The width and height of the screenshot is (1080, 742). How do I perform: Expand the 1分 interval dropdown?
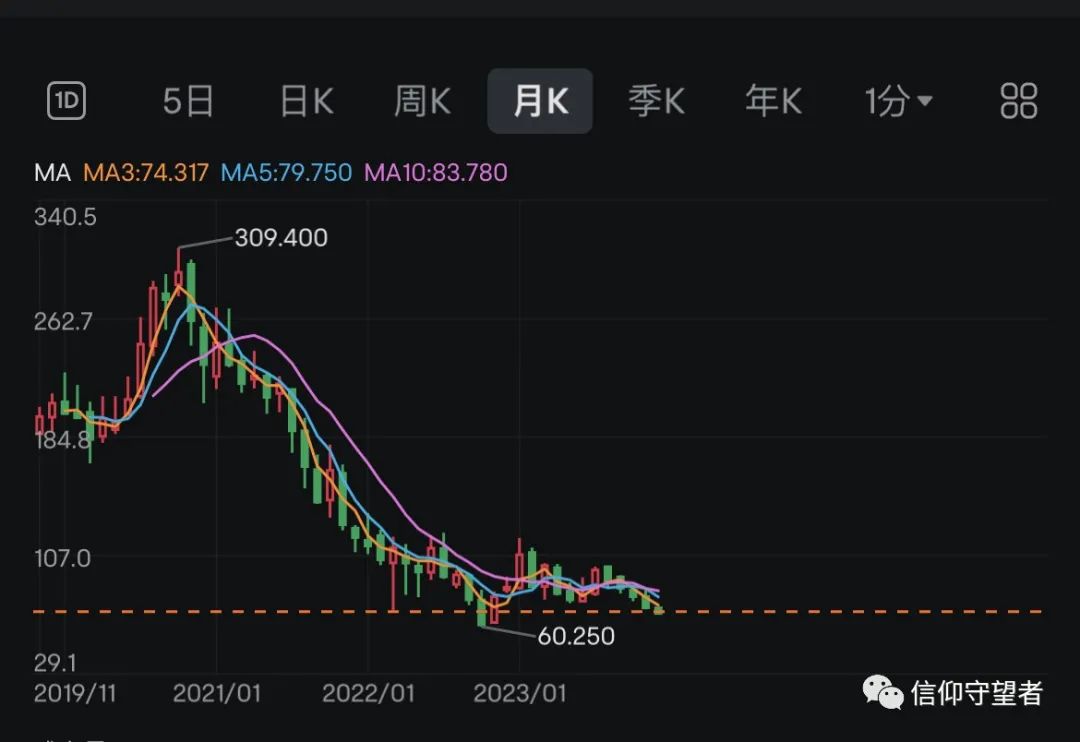coord(898,101)
